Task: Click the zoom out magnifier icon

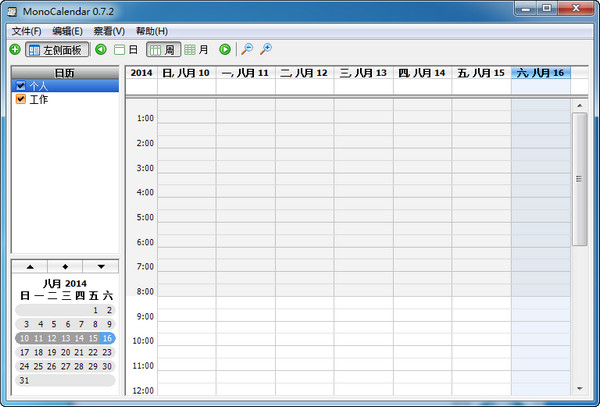Action: point(247,49)
